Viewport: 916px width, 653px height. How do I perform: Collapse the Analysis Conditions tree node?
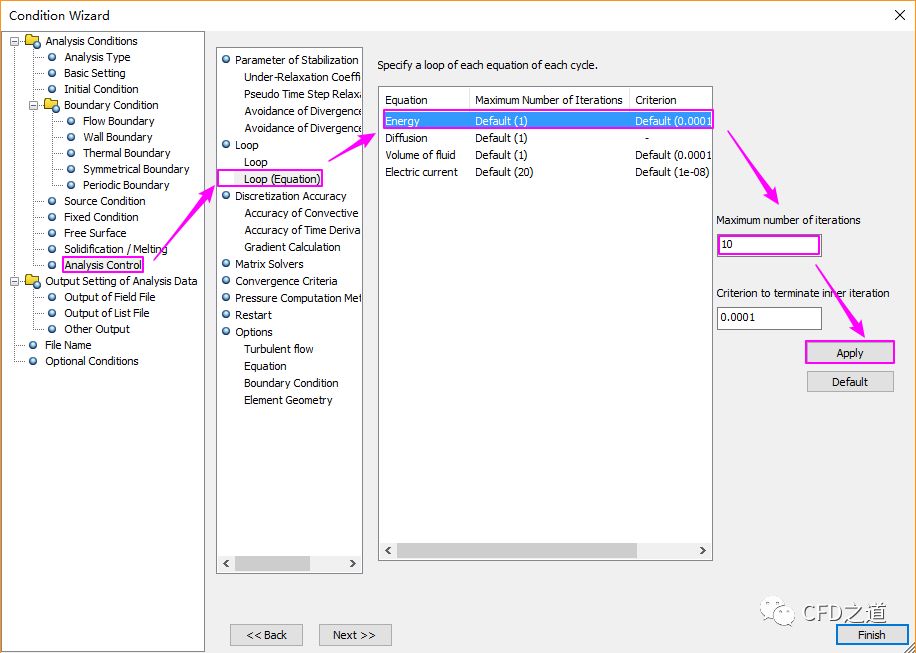(15, 41)
